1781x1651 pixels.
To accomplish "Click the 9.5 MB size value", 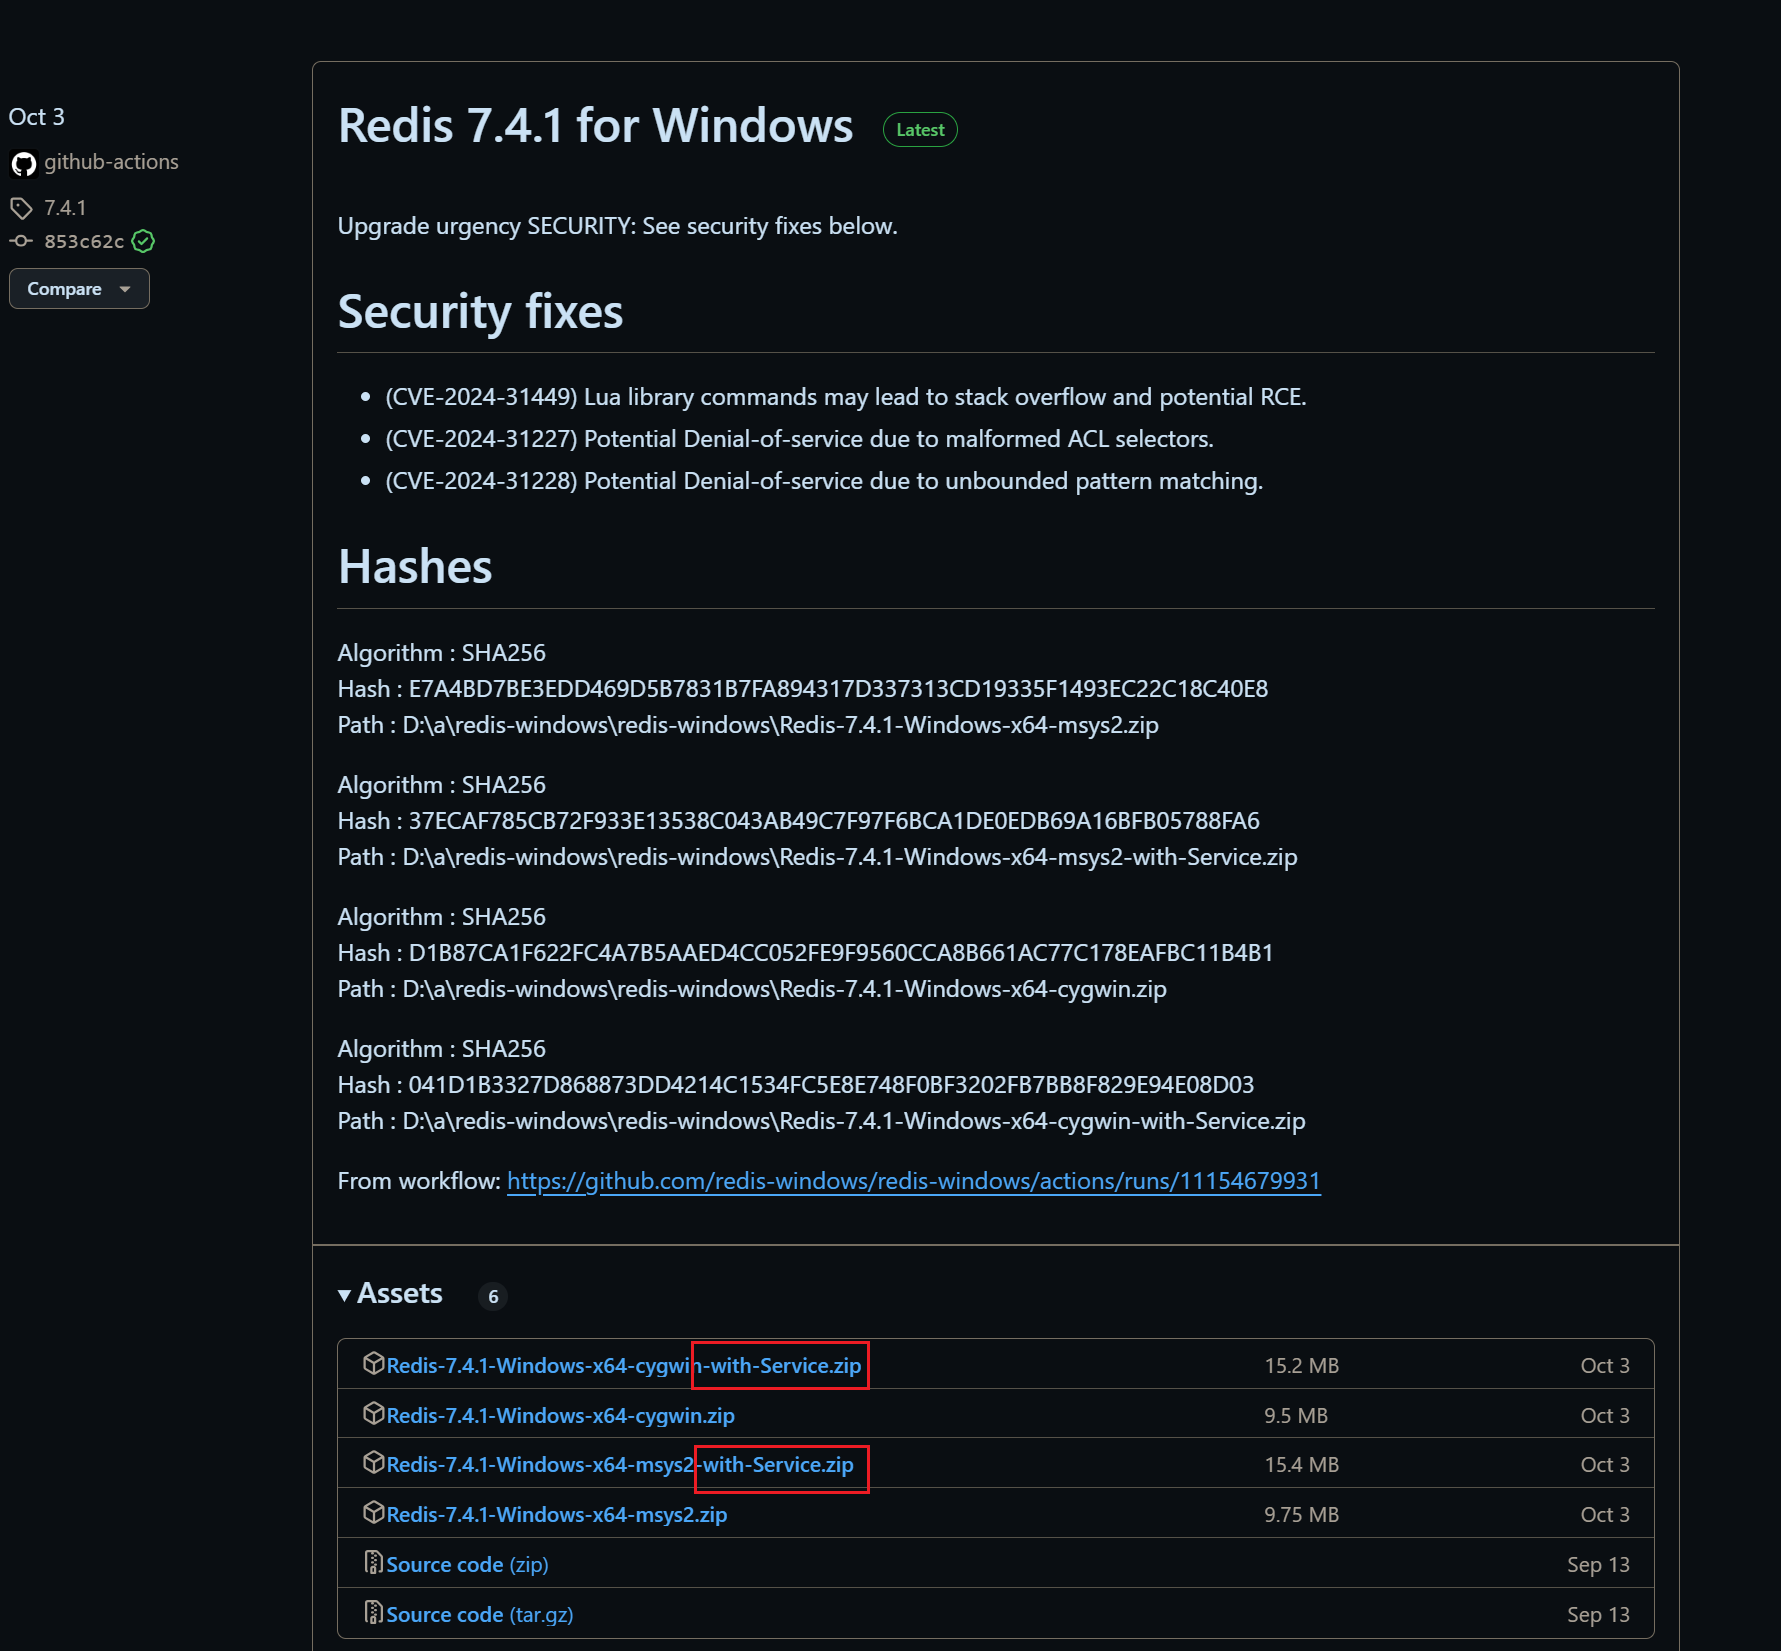I will (1296, 1416).
